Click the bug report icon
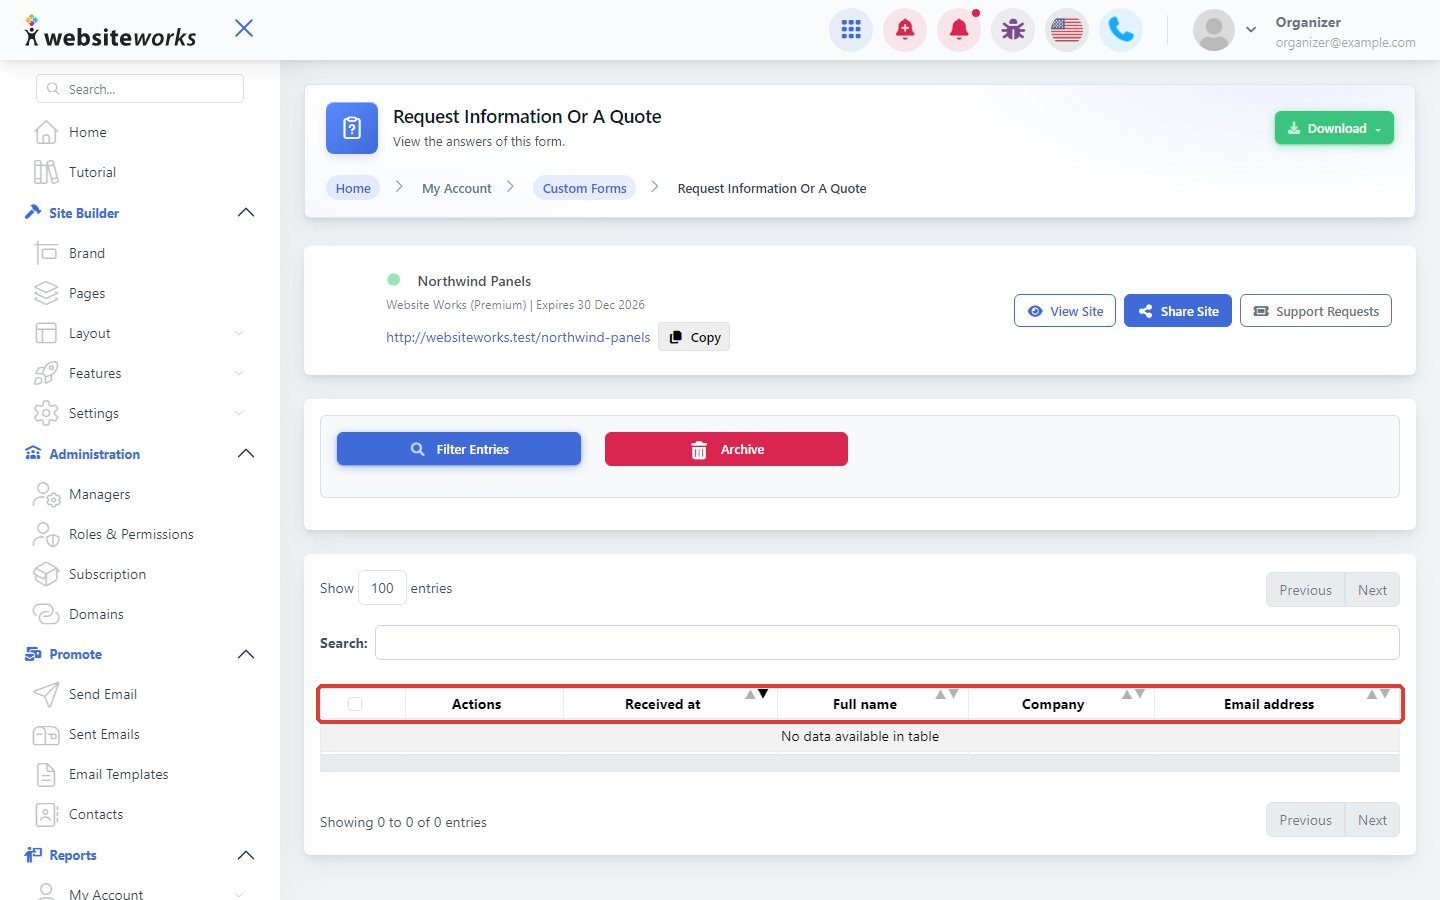The width and height of the screenshot is (1440, 900). [x=1013, y=30]
